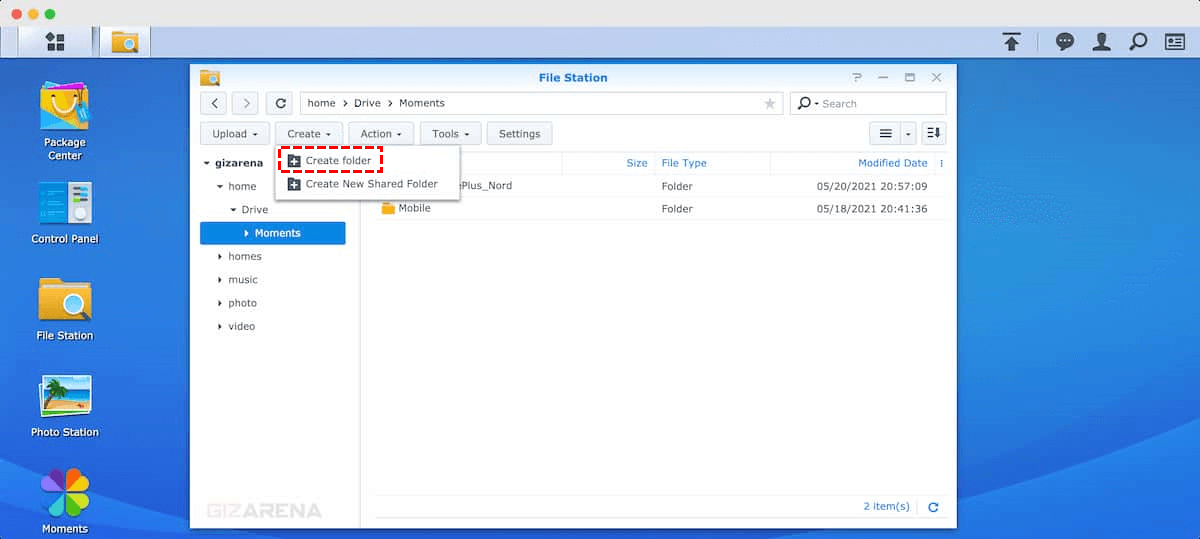Go forward with the right arrow button
The height and width of the screenshot is (539, 1200).
click(x=245, y=103)
